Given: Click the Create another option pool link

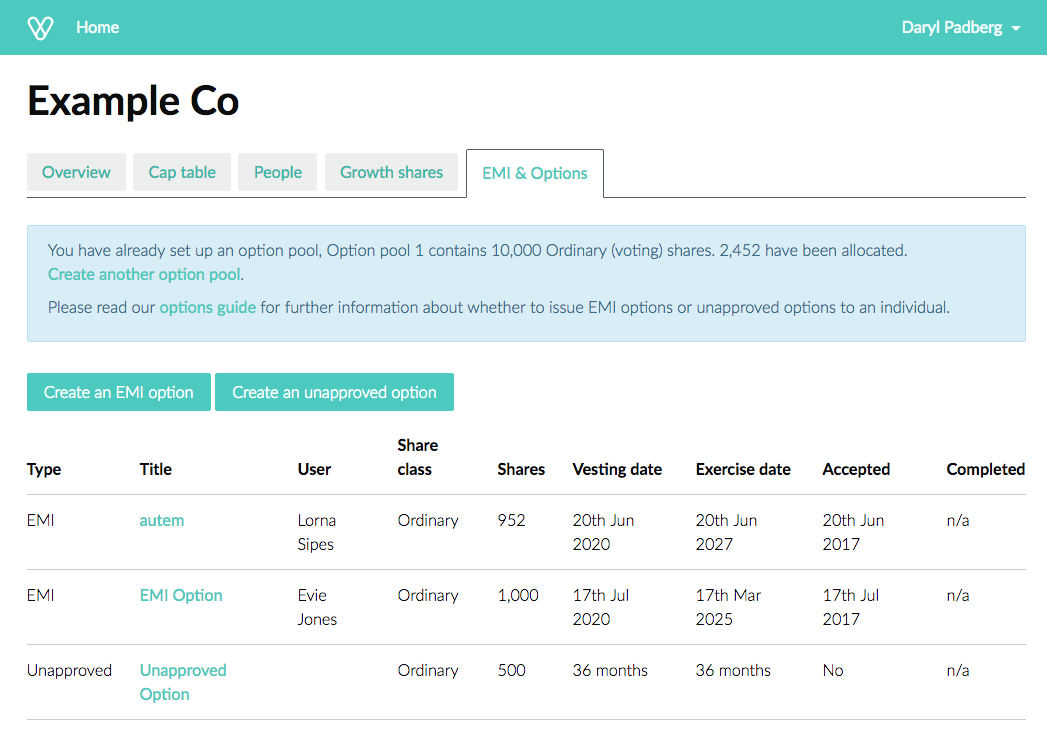Looking at the screenshot, I should point(144,274).
